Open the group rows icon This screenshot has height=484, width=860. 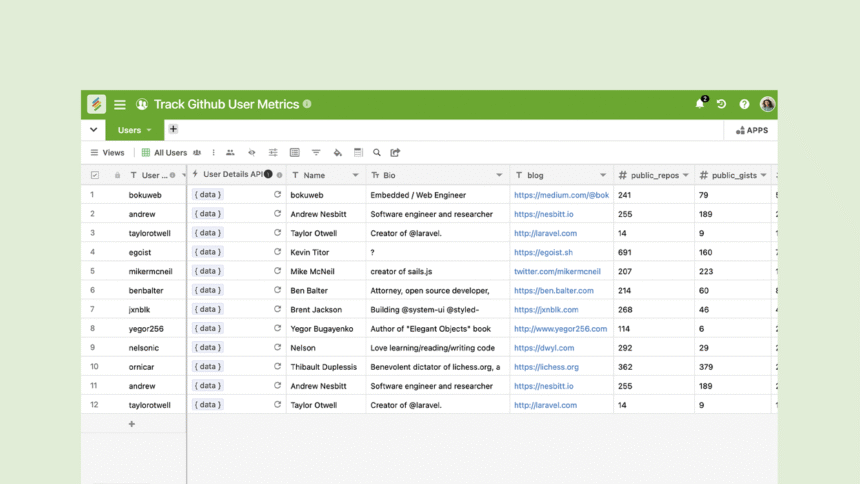pyautogui.click(x=295, y=153)
